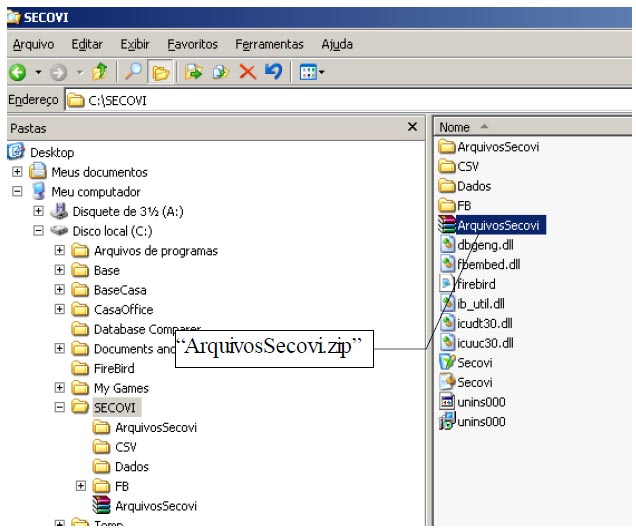Select the Dados folder in the right pane
Viewport: 636px width, 530px height.
[474, 186]
